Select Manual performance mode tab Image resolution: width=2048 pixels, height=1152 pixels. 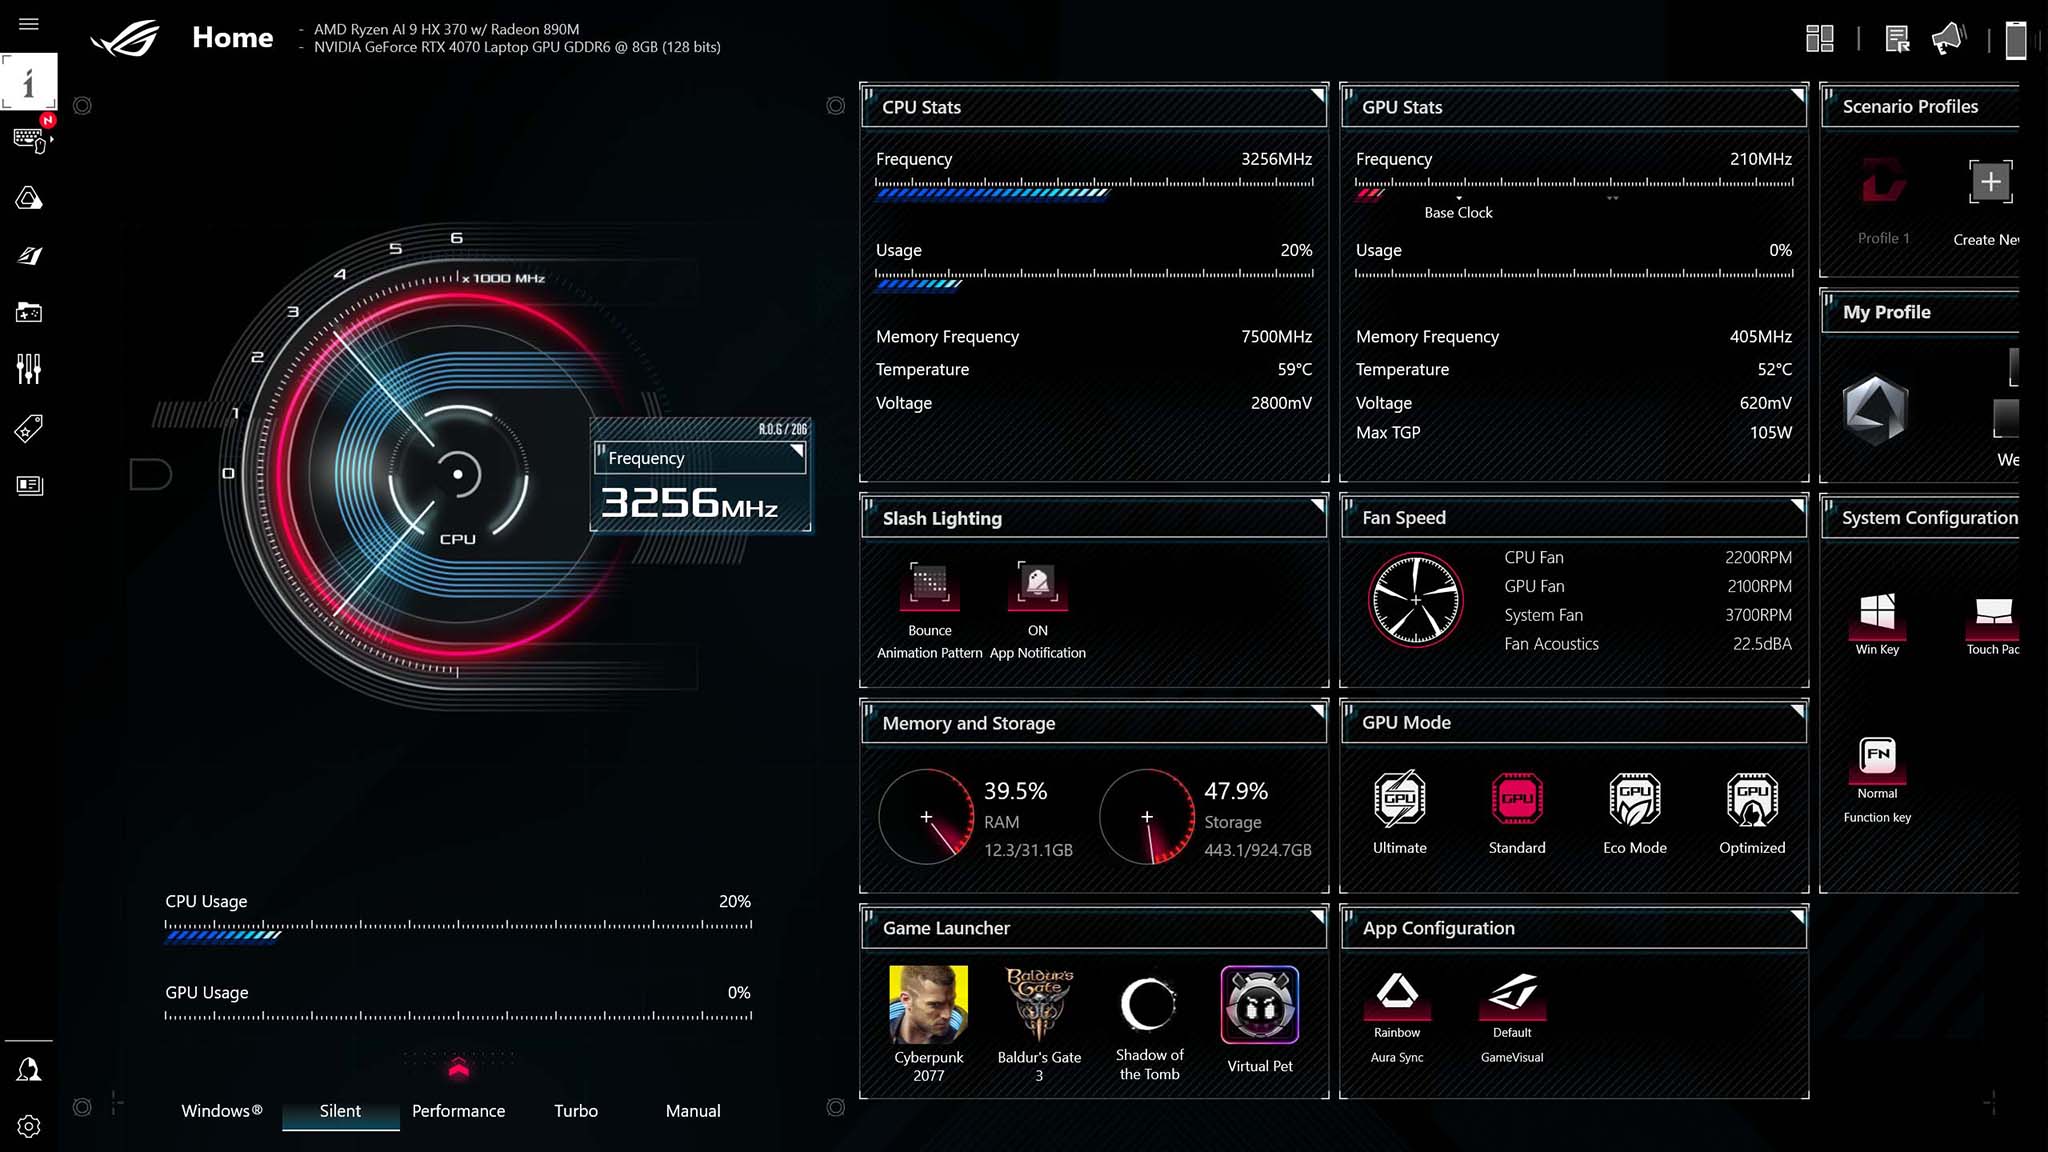point(691,1110)
